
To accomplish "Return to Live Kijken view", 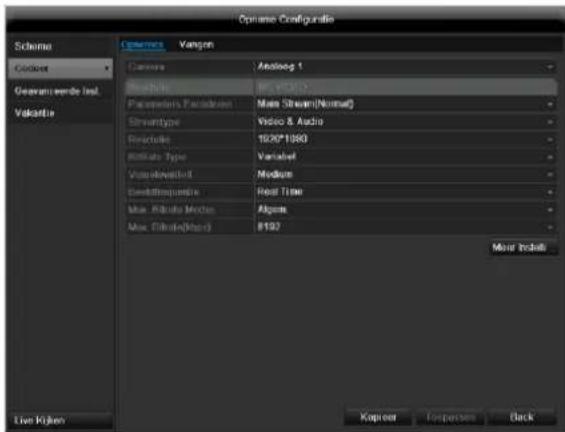I will pyautogui.click(x=60, y=420).
